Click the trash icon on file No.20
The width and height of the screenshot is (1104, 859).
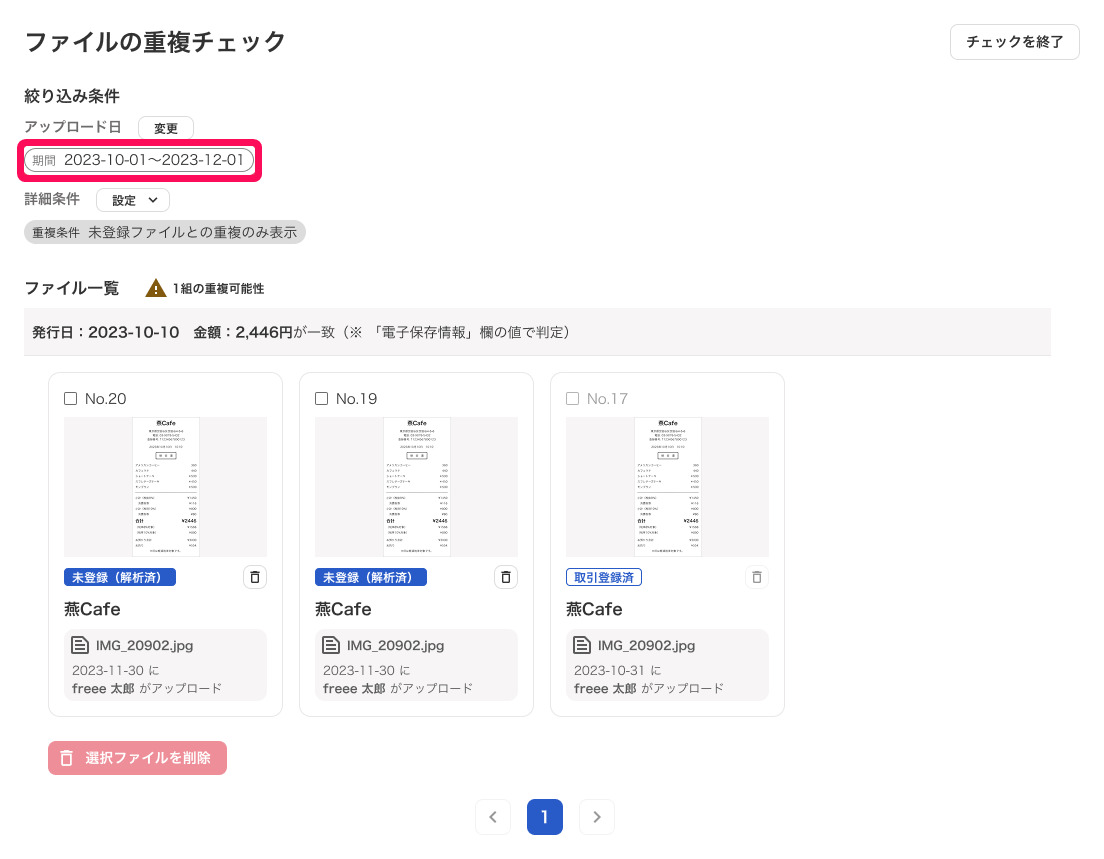(255, 577)
